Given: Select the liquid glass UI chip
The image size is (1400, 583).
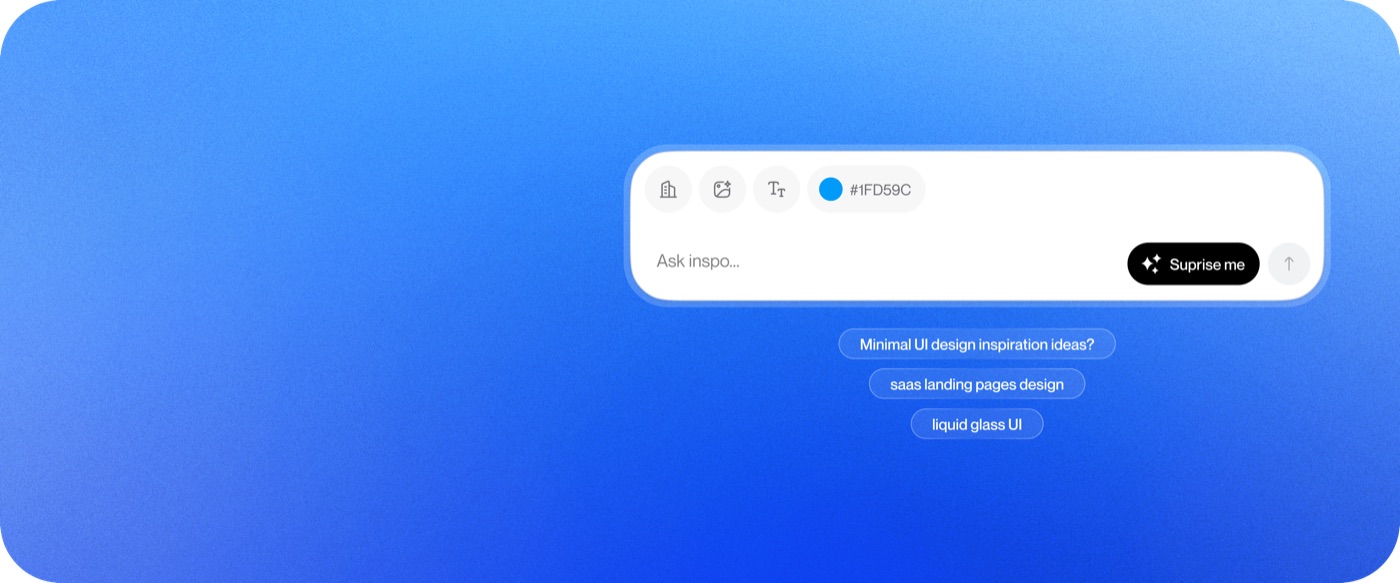Looking at the screenshot, I should [x=977, y=424].
